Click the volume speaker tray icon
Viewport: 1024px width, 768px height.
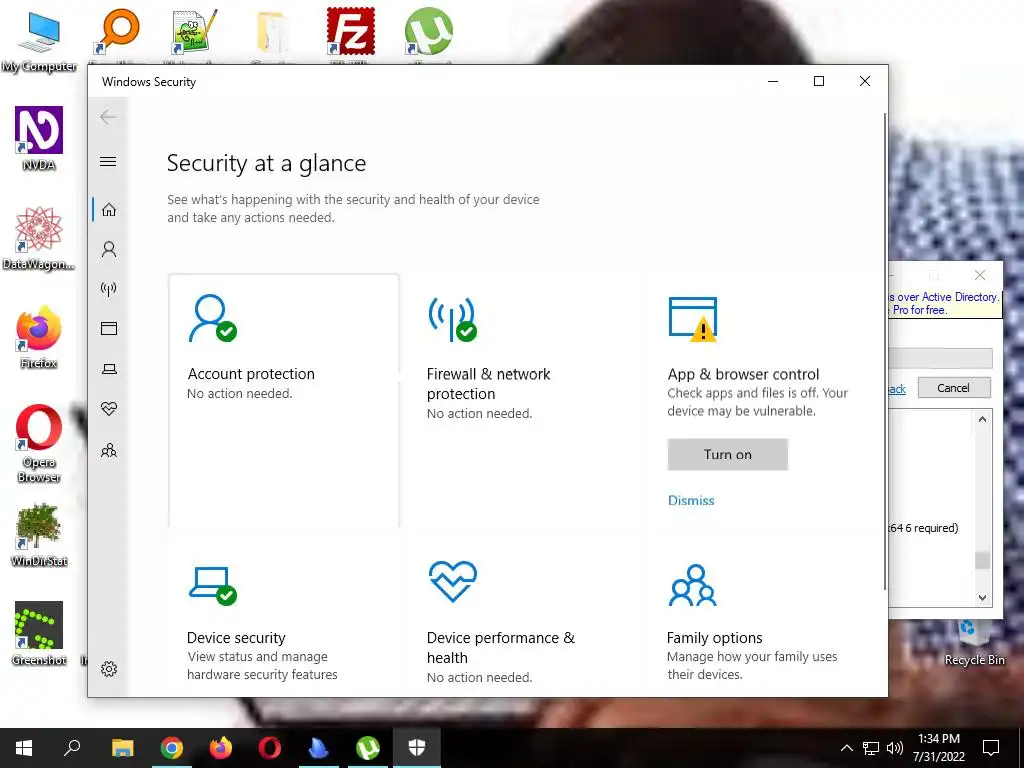895,748
